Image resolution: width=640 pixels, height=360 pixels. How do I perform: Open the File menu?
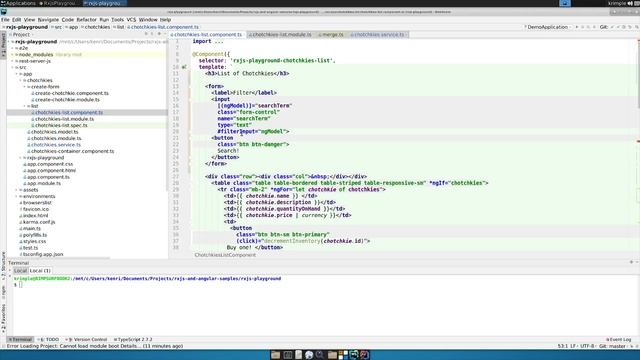click(x=5, y=20)
